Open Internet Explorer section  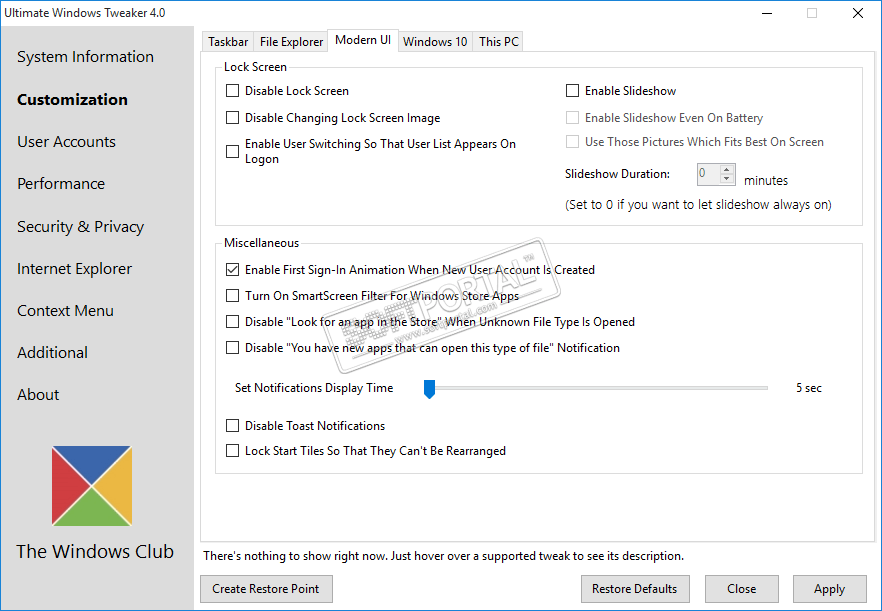(x=74, y=269)
